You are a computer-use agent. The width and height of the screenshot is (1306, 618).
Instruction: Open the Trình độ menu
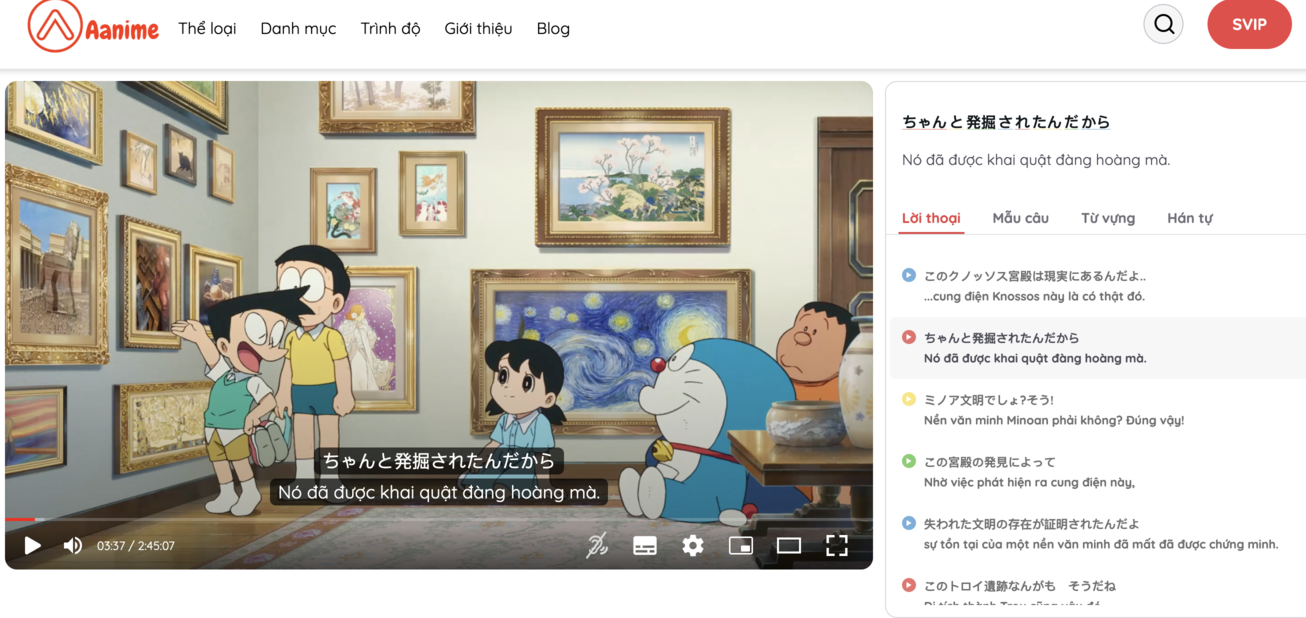390,28
